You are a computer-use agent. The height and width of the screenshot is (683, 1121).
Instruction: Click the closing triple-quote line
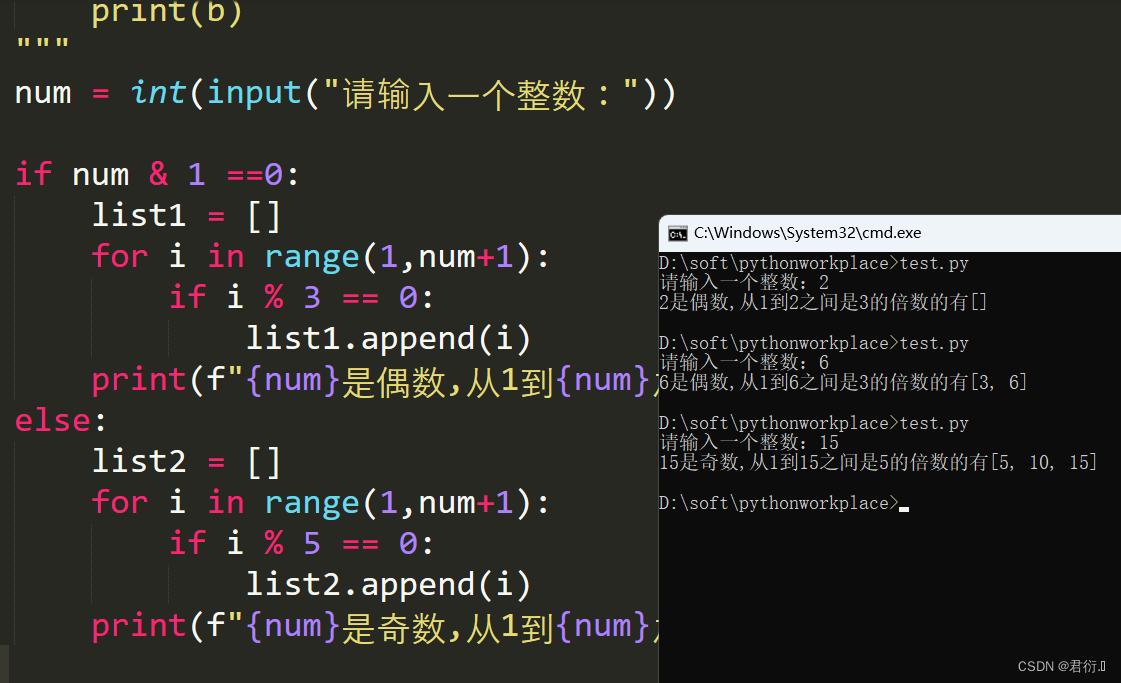coord(42,43)
